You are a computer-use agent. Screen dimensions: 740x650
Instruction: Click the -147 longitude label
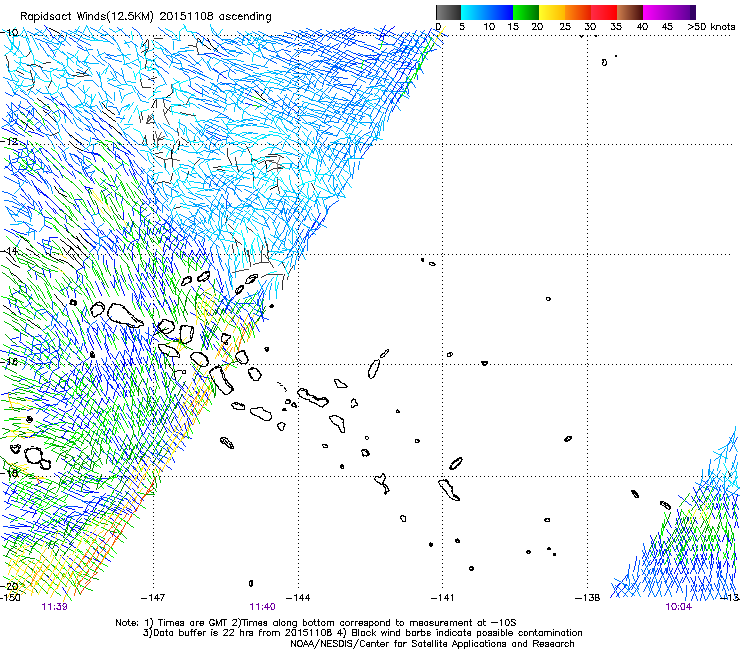[153, 598]
